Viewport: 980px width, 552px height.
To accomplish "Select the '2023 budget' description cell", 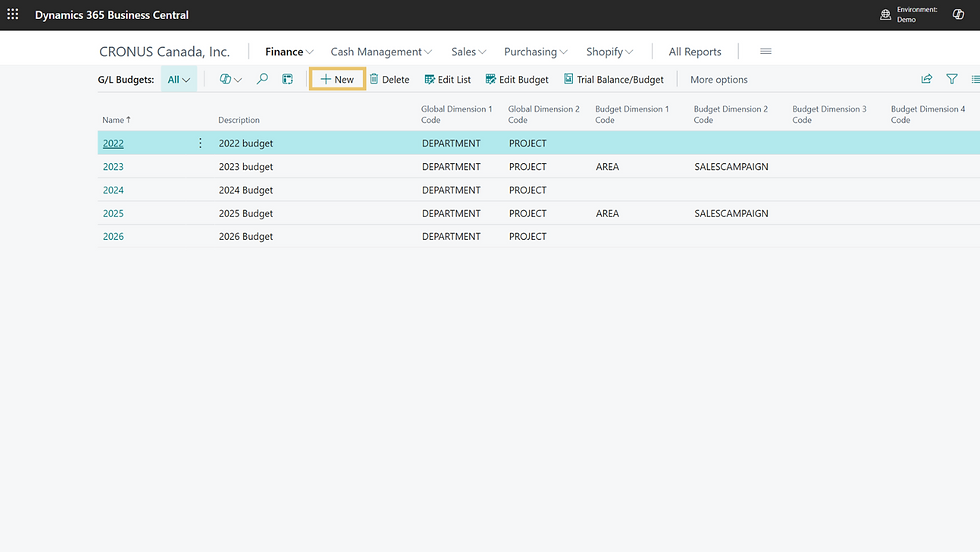I will tap(246, 166).
